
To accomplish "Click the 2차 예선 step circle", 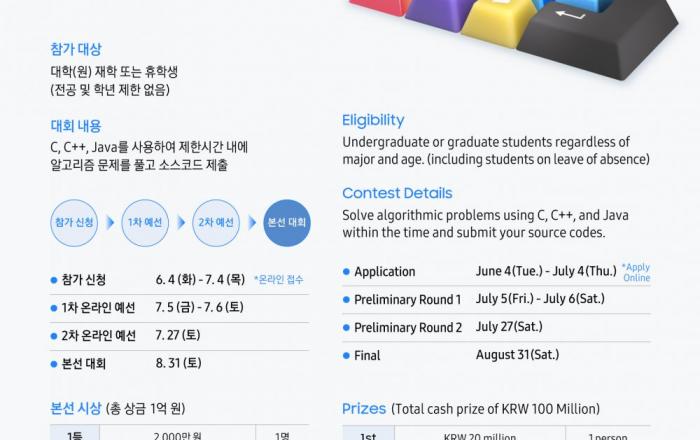I will click(216, 223).
